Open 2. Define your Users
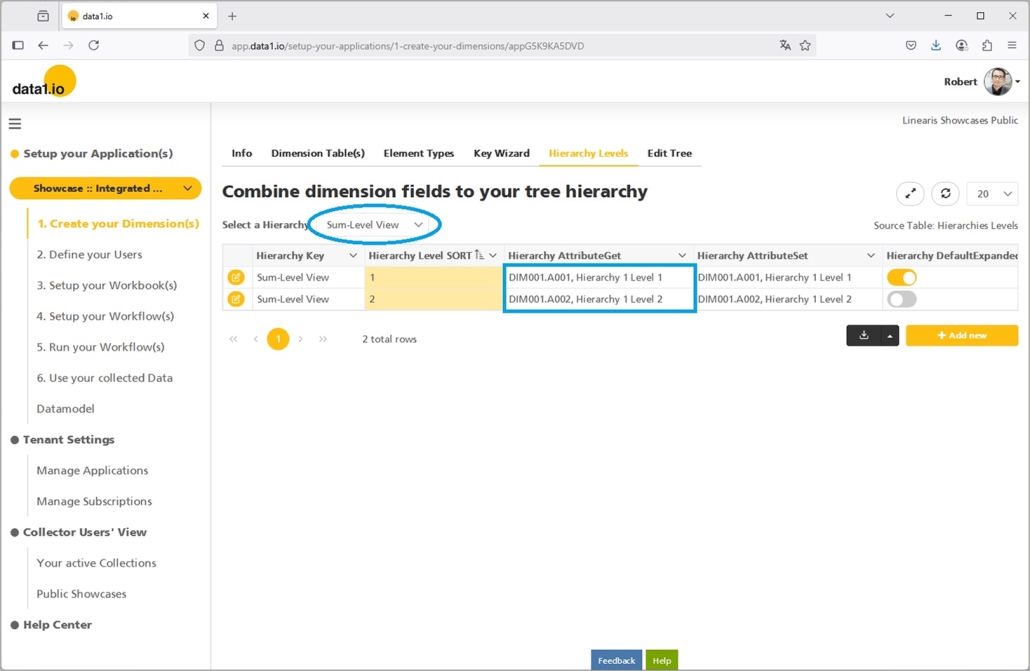This screenshot has height=671, width=1030. click(x=89, y=254)
